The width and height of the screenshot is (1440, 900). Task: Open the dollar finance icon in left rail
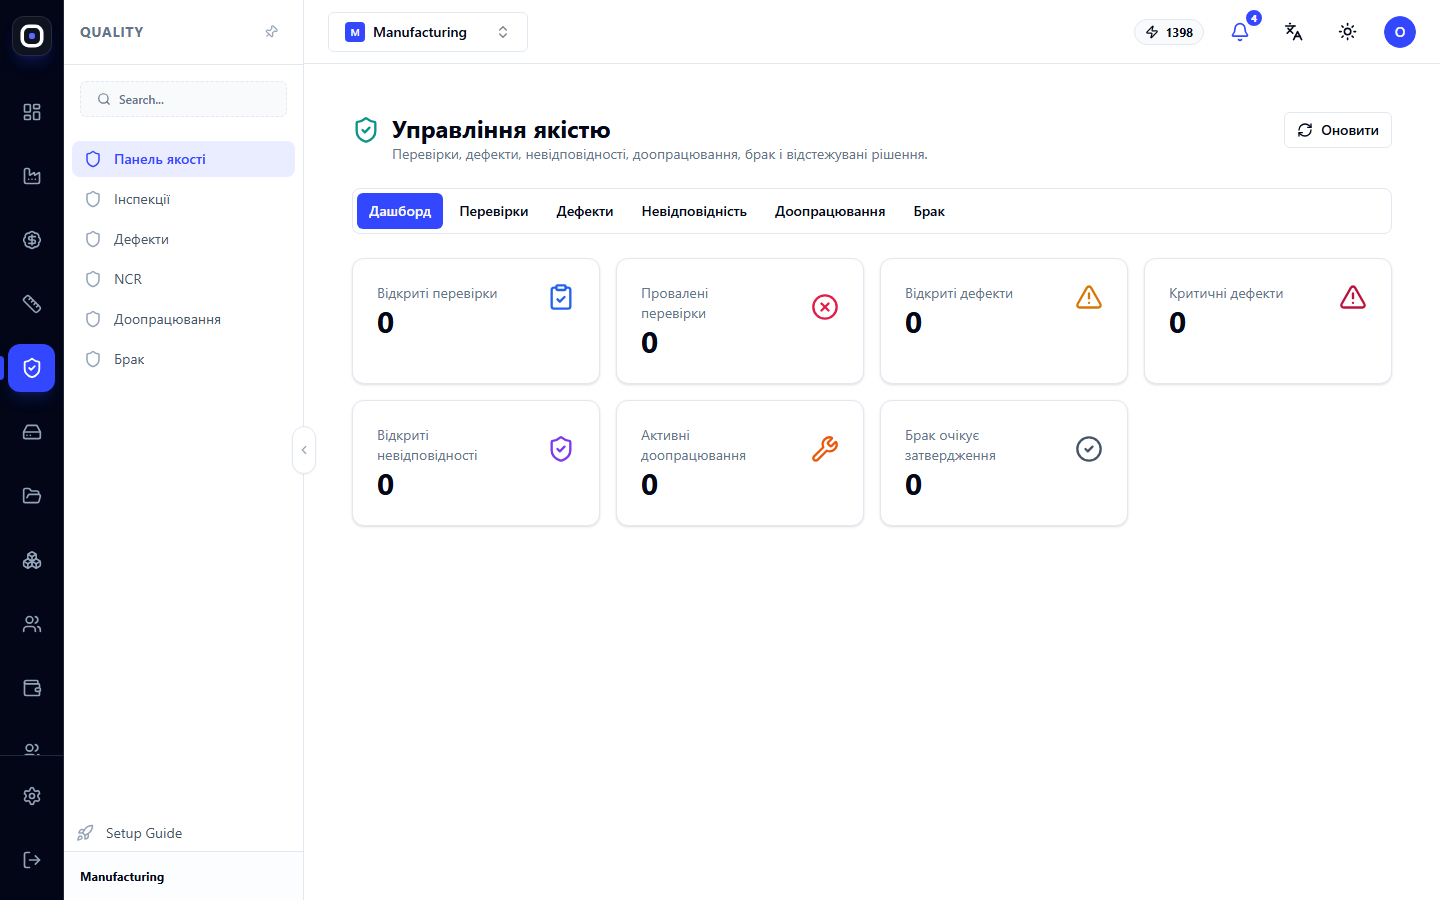(x=32, y=240)
